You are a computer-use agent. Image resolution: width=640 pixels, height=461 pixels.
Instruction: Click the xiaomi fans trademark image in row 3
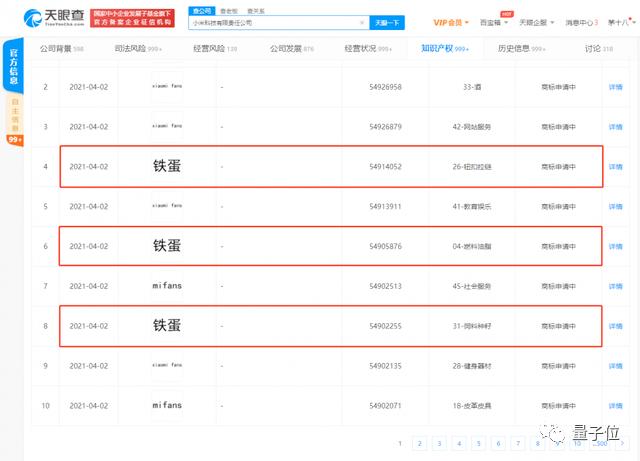tap(167, 127)
